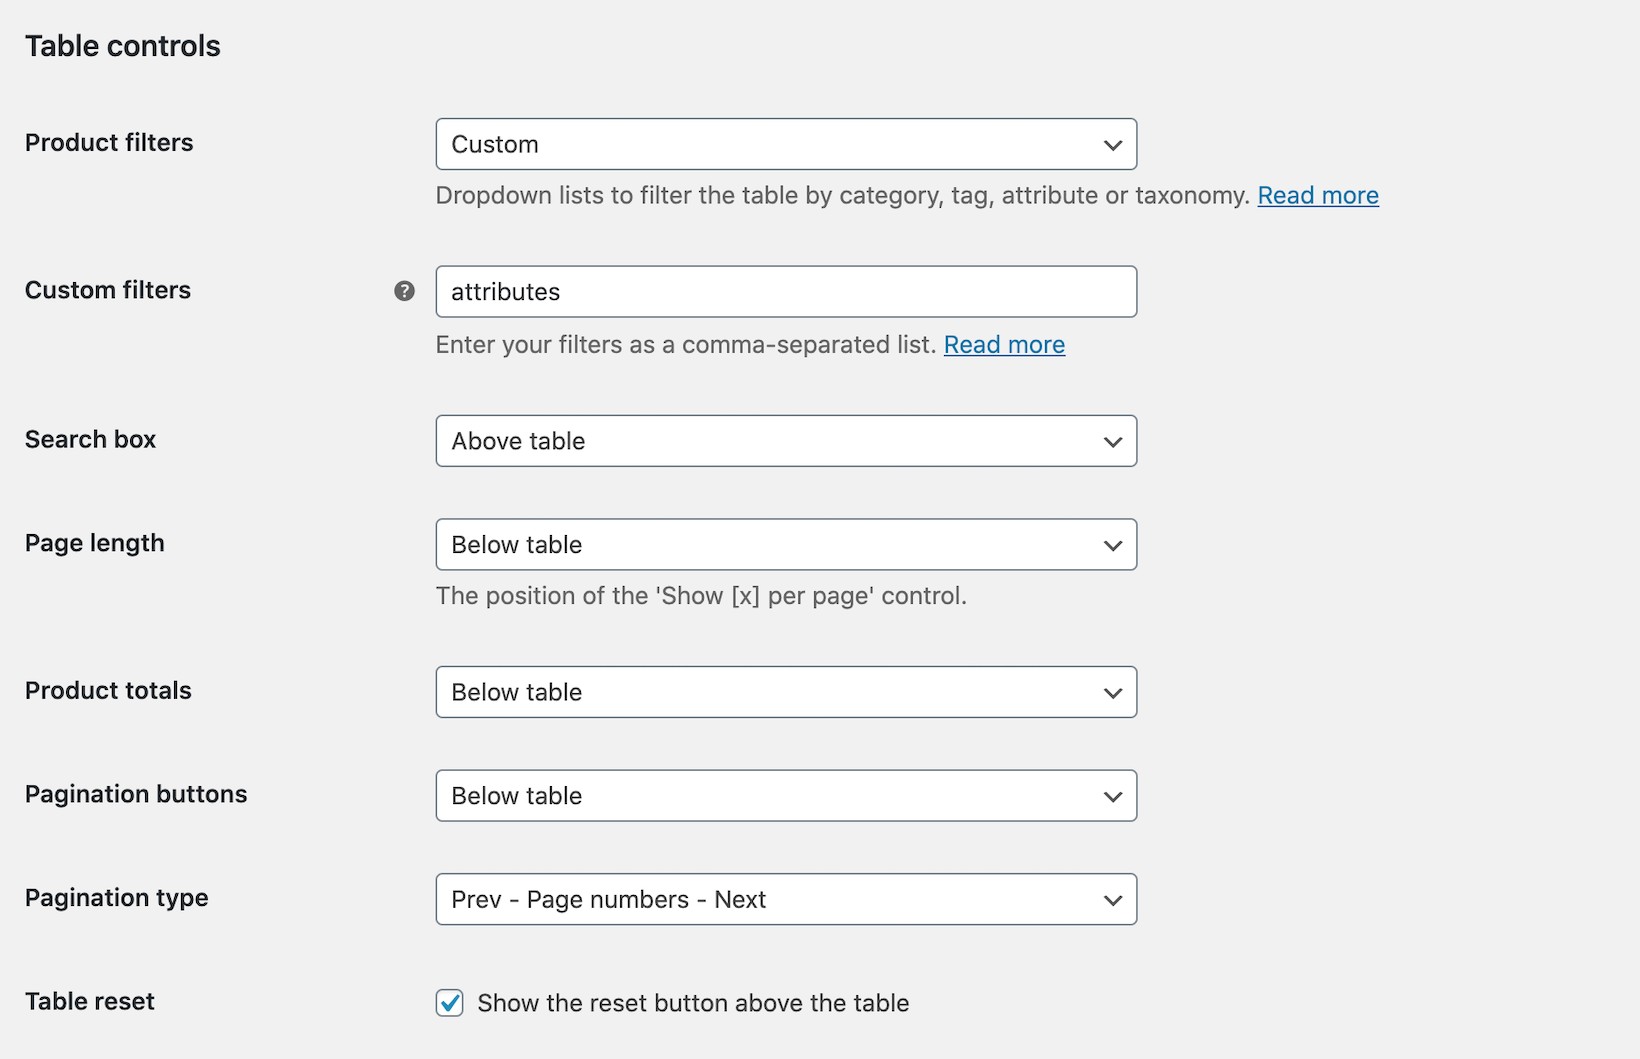
Task: Click the chevron on the Product totals dropdown
Action: (x=1113, y=692)
